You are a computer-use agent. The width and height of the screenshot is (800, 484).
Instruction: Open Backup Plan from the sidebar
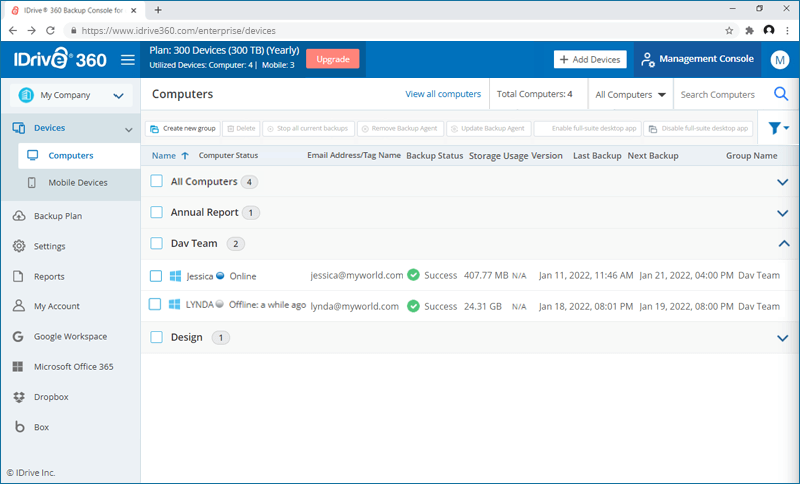57,216
